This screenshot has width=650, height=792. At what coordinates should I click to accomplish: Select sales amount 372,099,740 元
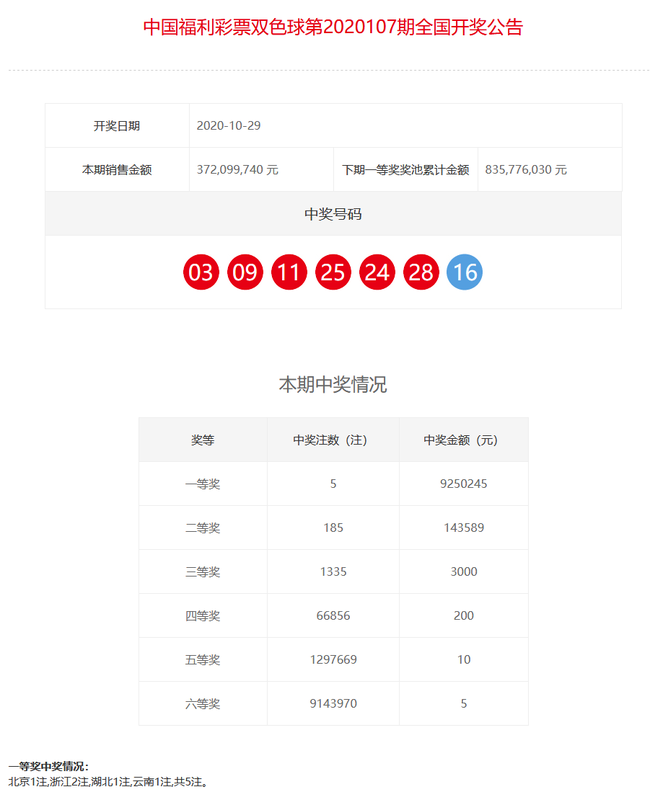click(237, 170)
